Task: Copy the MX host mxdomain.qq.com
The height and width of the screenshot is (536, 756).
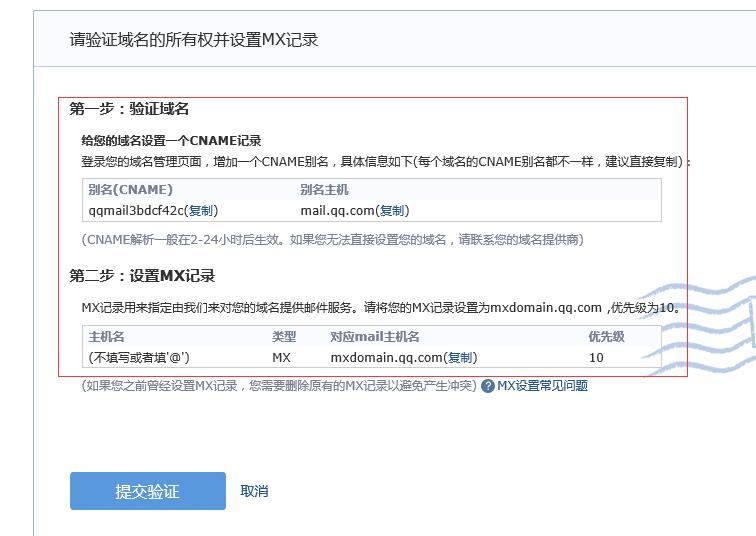Action: (x=459, y=357)
